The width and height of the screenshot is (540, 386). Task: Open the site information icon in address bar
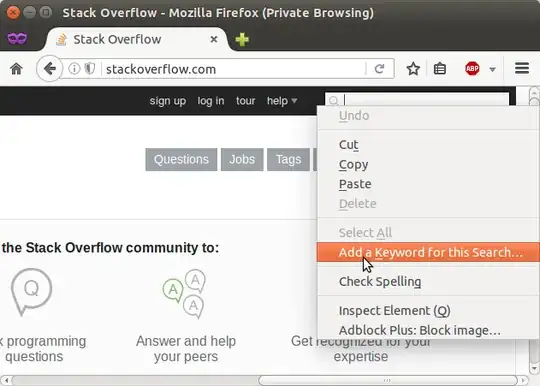(74, 69)
